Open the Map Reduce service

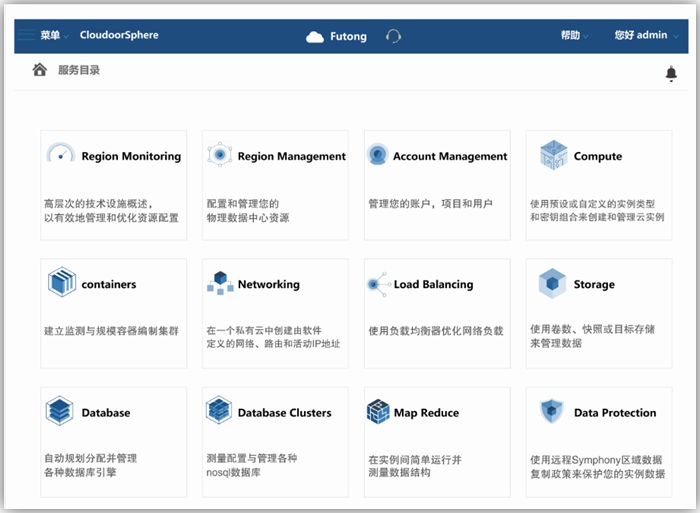[x=426, y=412]
